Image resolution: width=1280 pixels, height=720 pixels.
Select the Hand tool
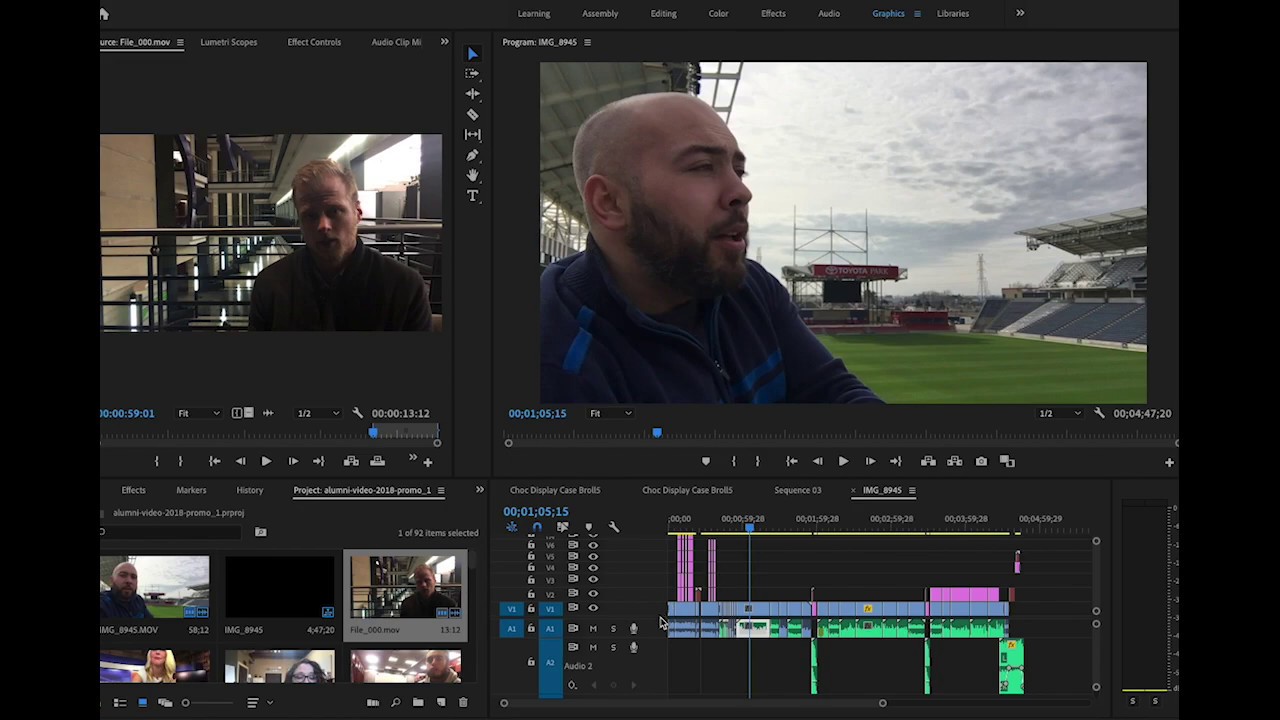pyautogui.click(x=473, y=176)
